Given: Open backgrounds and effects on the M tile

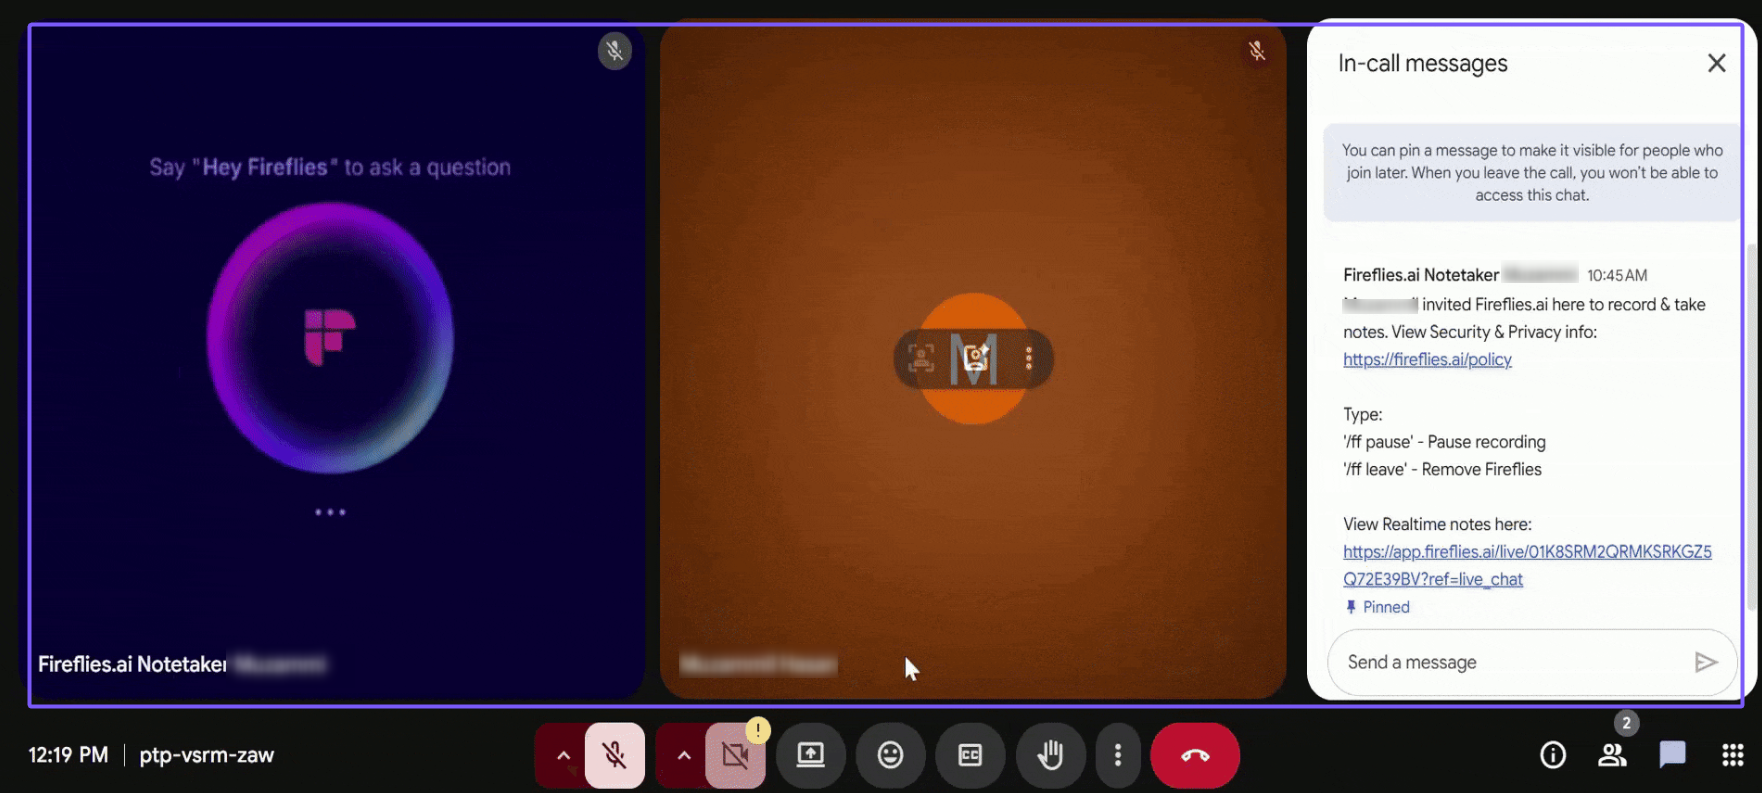Looking at the screenshot, I should 975,357.
